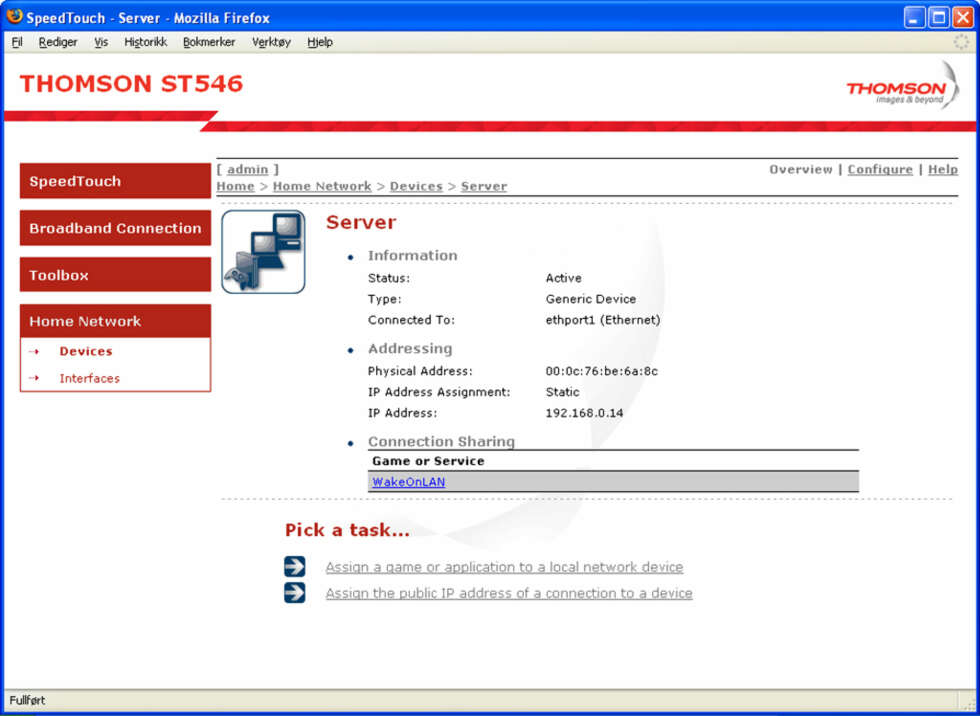Open the Bokmerker menu

pos(209,42)
